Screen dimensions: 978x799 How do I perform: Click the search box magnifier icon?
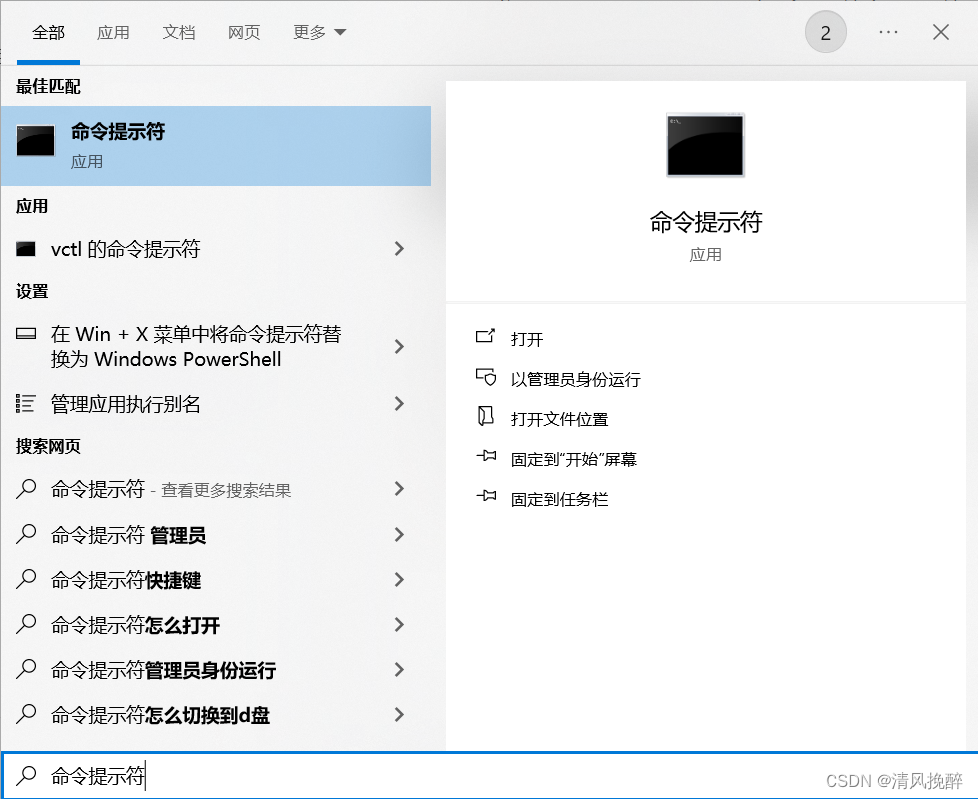pos(26,775)
